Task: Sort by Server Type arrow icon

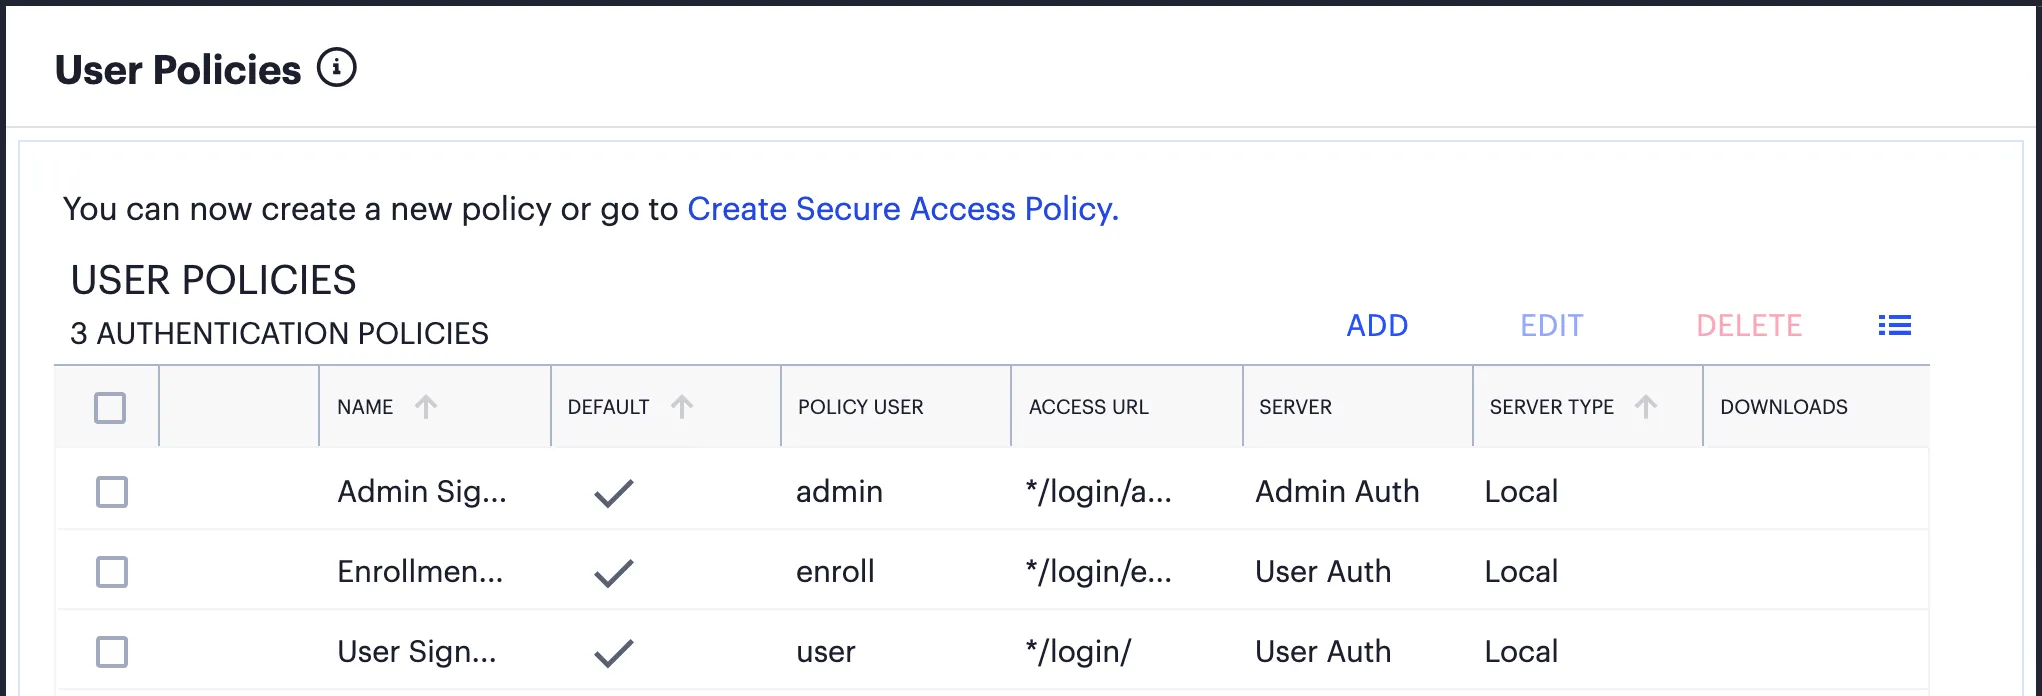Action: (x=1646, y=406)
